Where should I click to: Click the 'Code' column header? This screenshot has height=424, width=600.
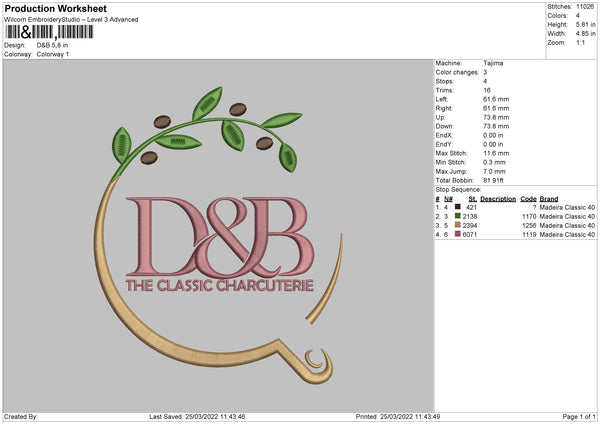click(x=528, y=199)
